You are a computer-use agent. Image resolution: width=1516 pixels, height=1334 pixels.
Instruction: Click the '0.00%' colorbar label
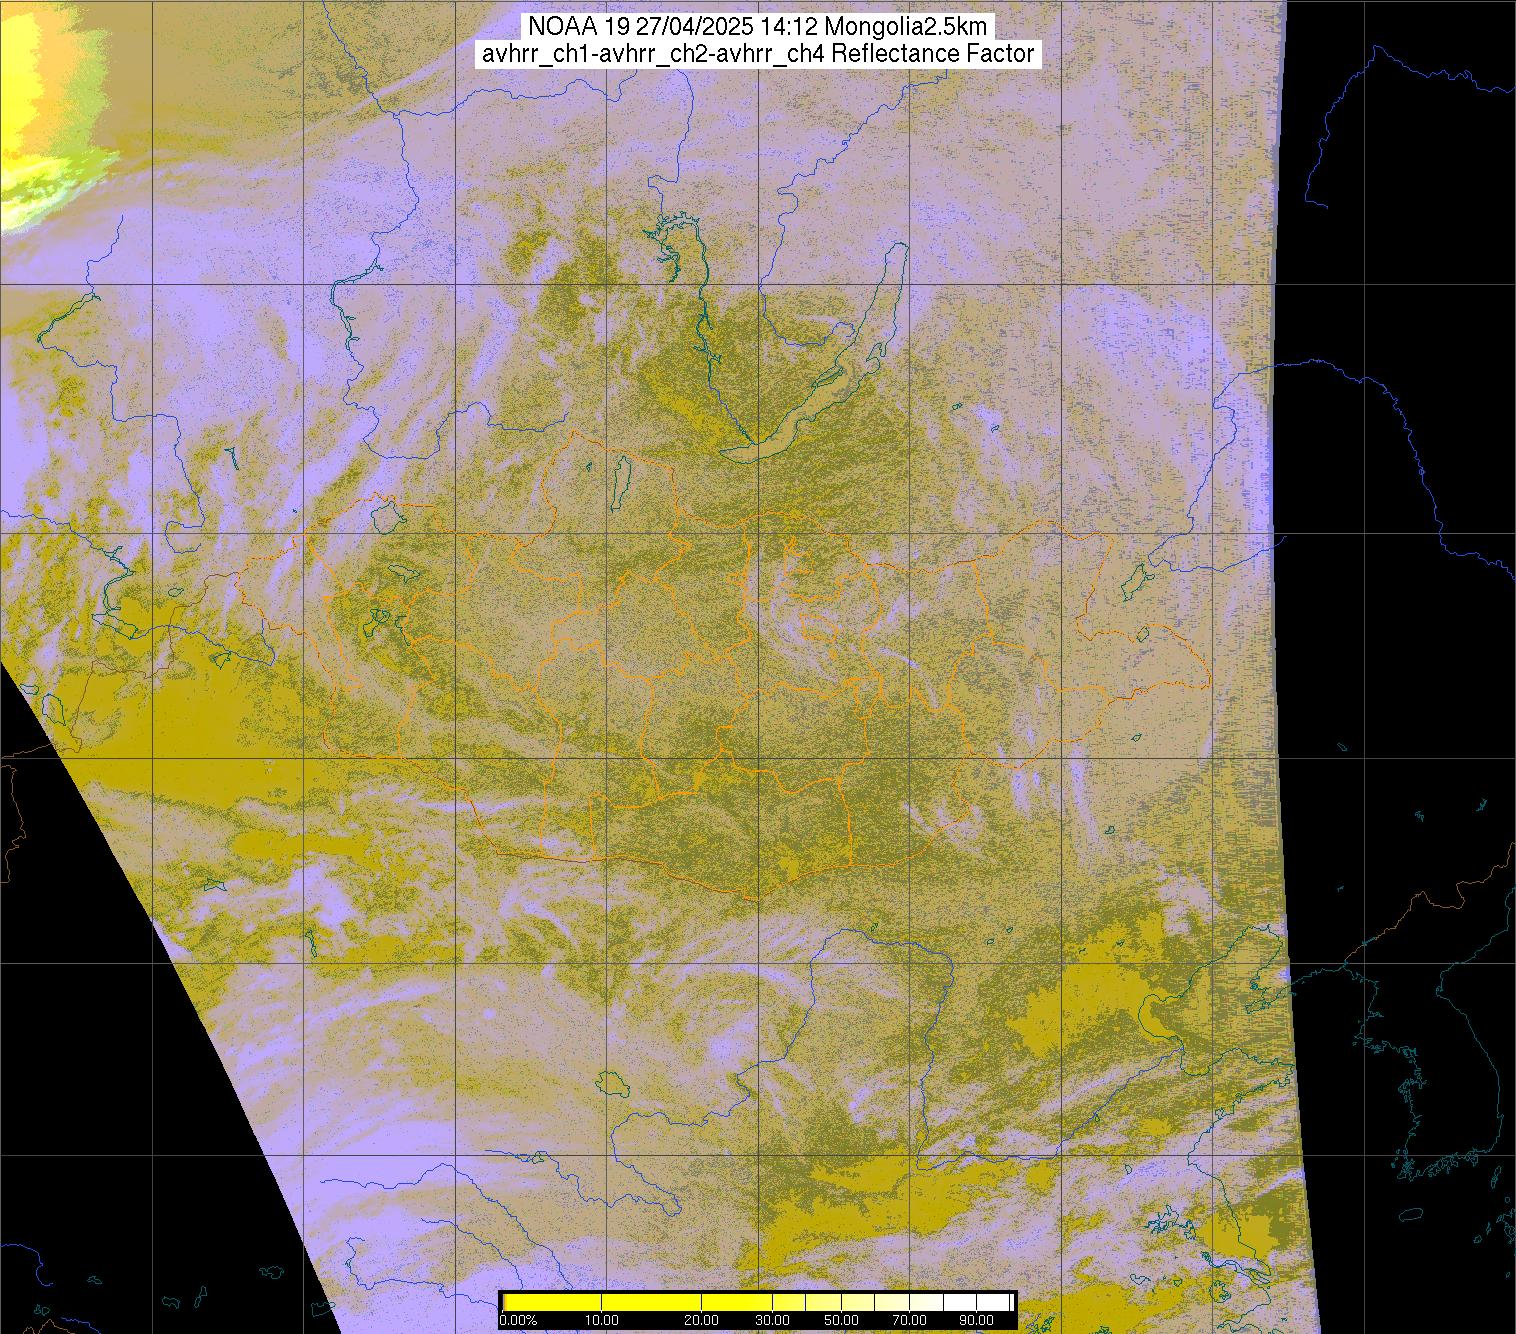[518, 1320]
